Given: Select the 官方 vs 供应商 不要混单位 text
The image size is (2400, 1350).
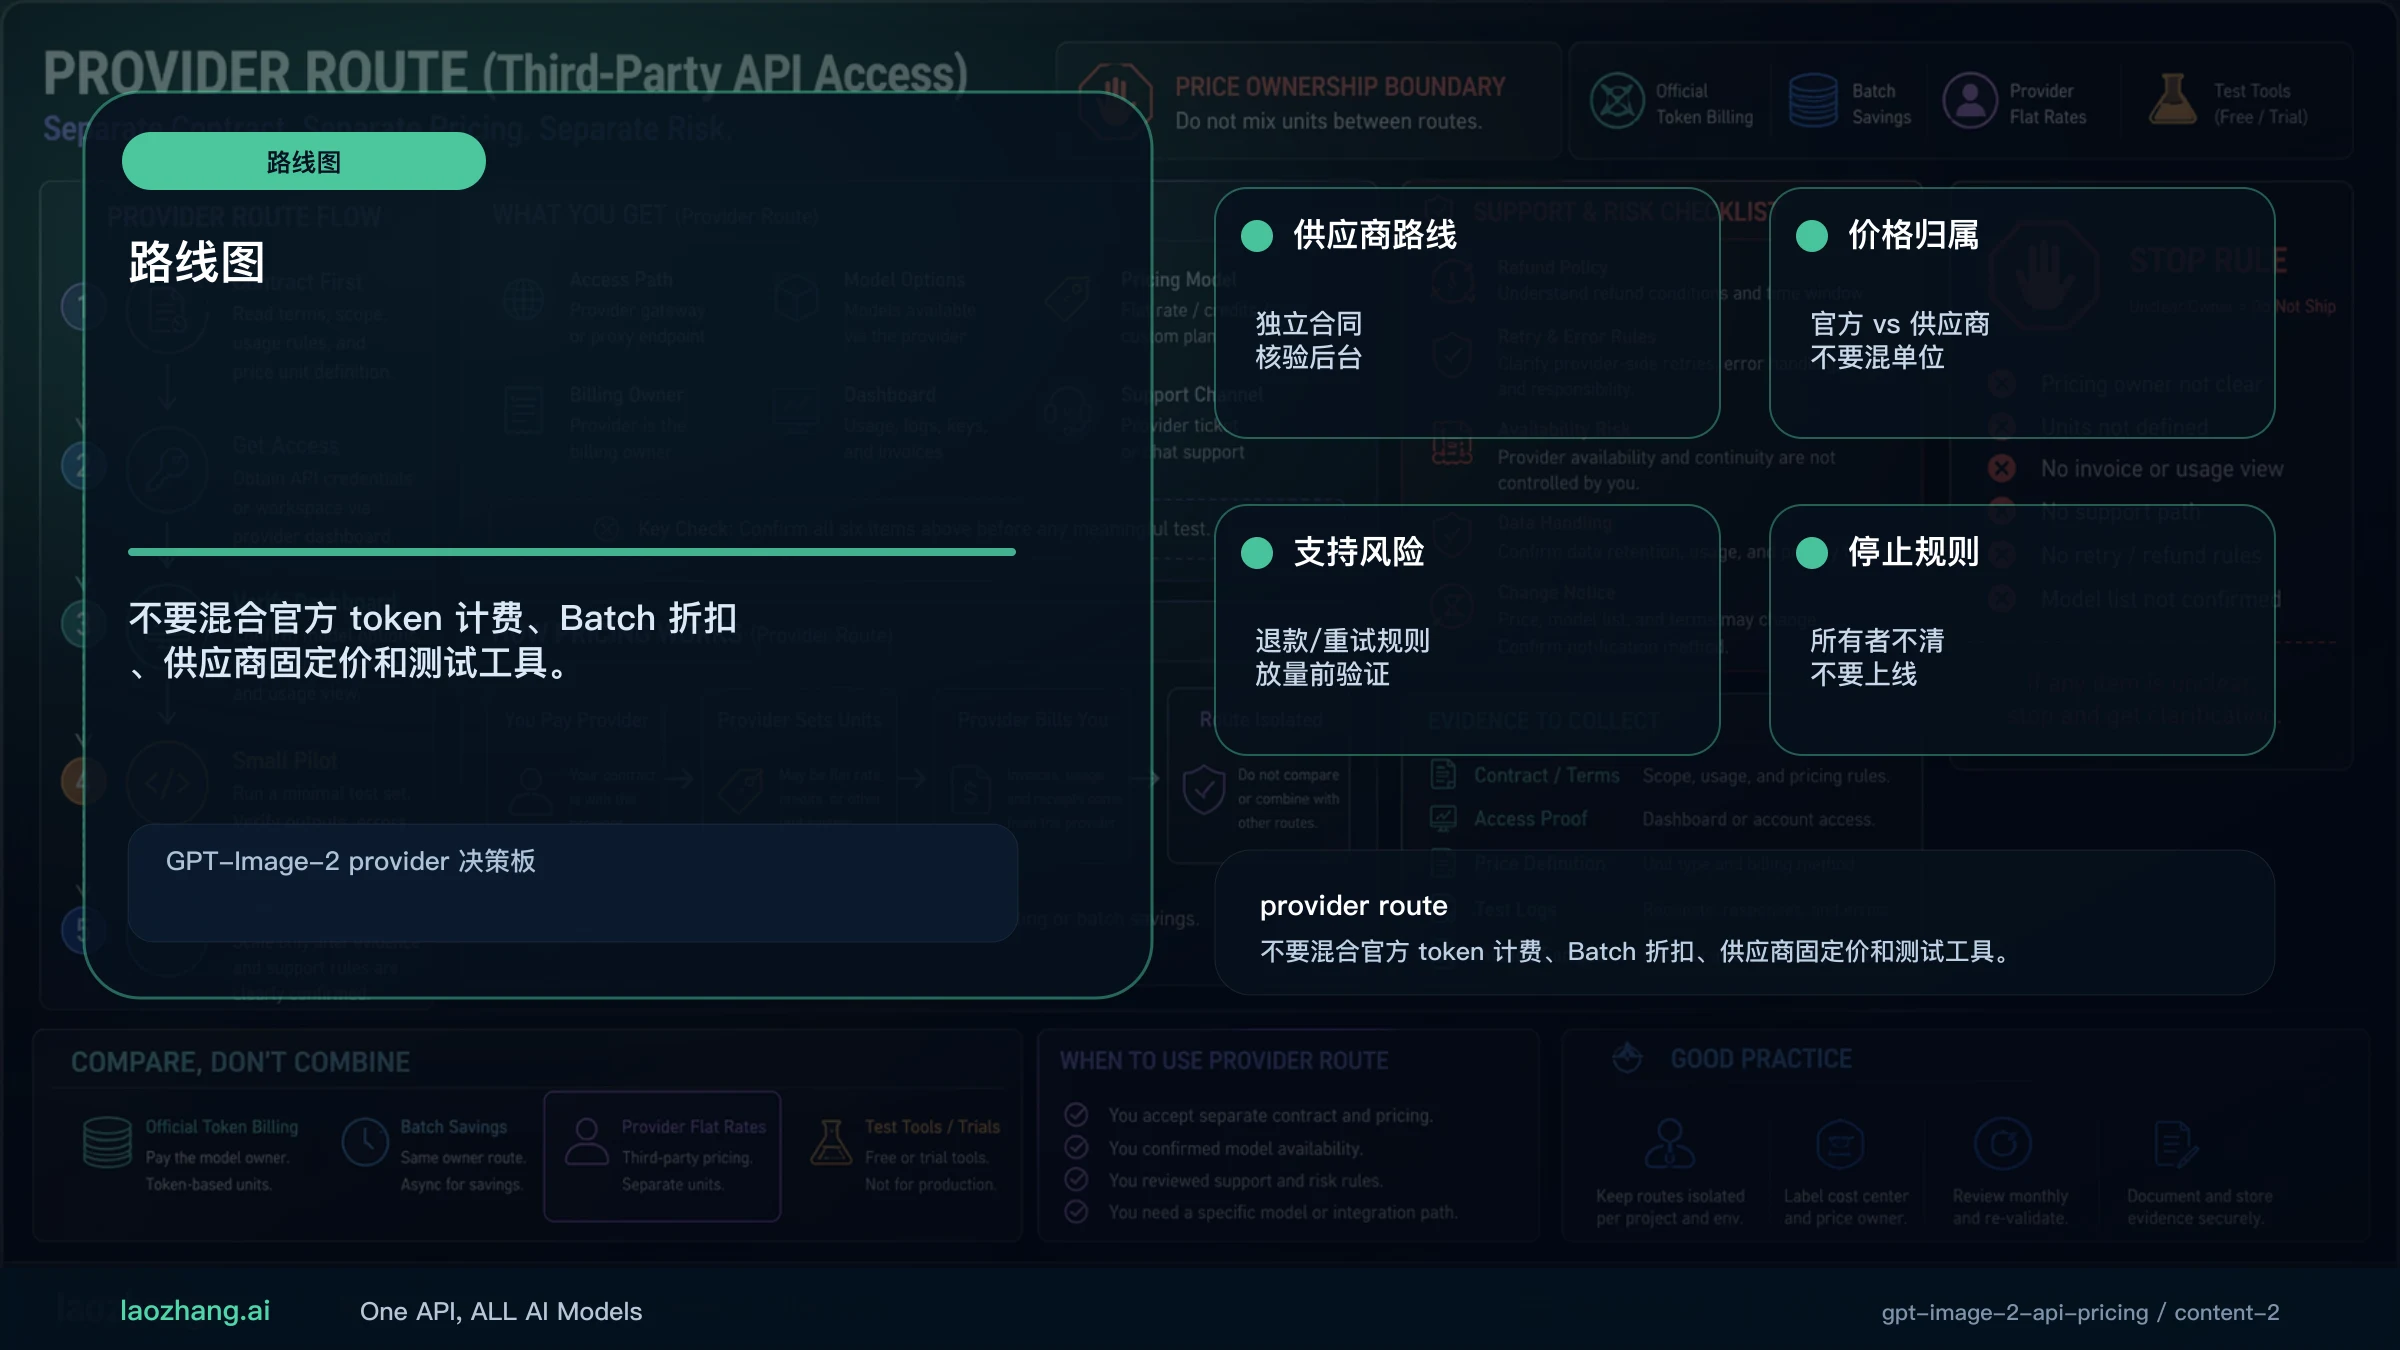Looking at the screenshot, I should [1900, 340].
